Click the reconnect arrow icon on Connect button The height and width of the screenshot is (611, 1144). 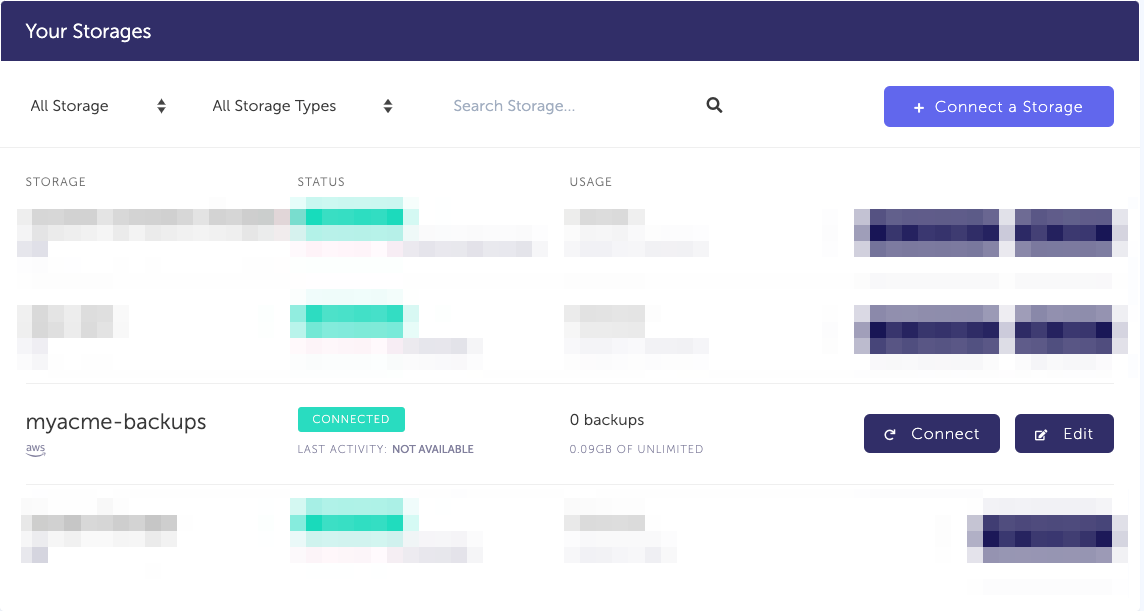(891, 433)
